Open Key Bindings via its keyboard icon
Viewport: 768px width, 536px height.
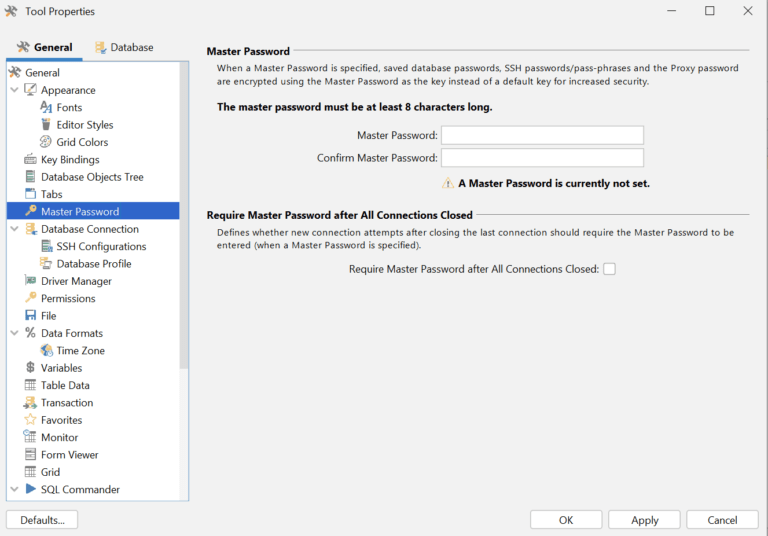point(30,160)
